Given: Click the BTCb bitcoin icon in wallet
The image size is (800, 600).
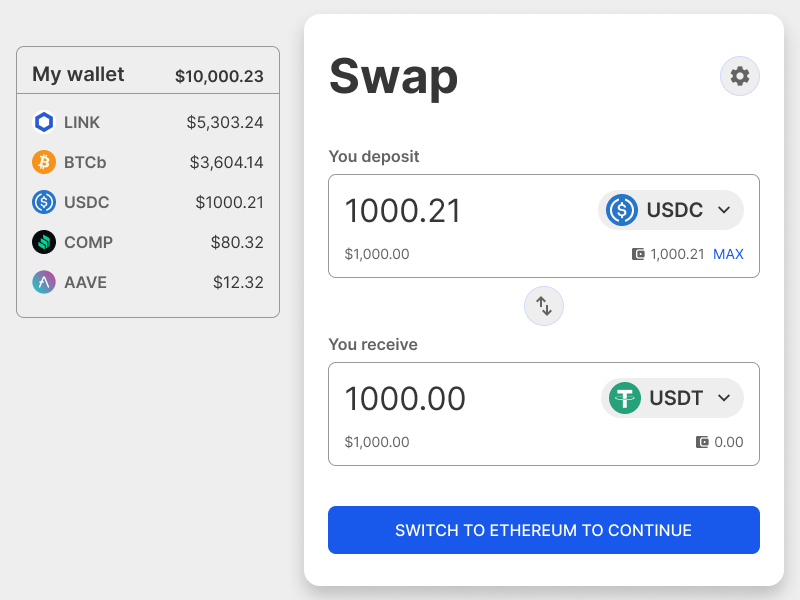Looking at the screenshot, I should coord(44,162).
